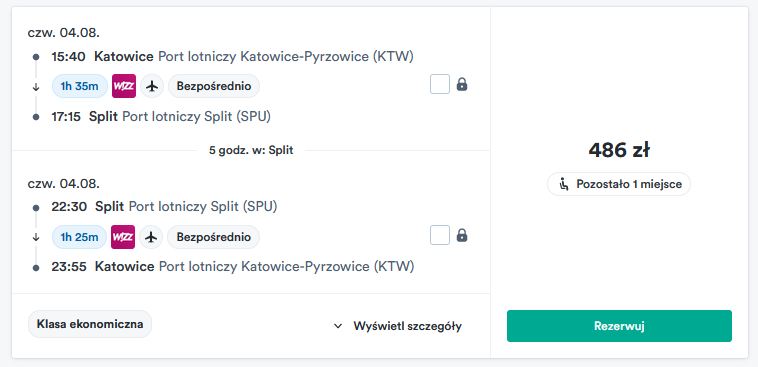Select the Bezpośrednio tag on the outbound flight

pos(214,86)
